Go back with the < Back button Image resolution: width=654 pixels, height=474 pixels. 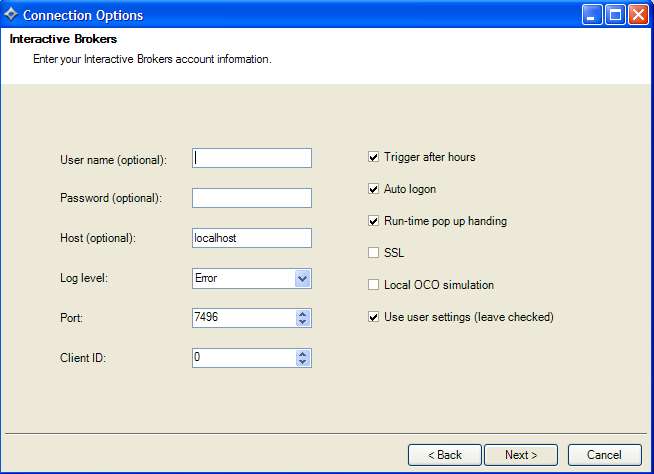point(445,455)
